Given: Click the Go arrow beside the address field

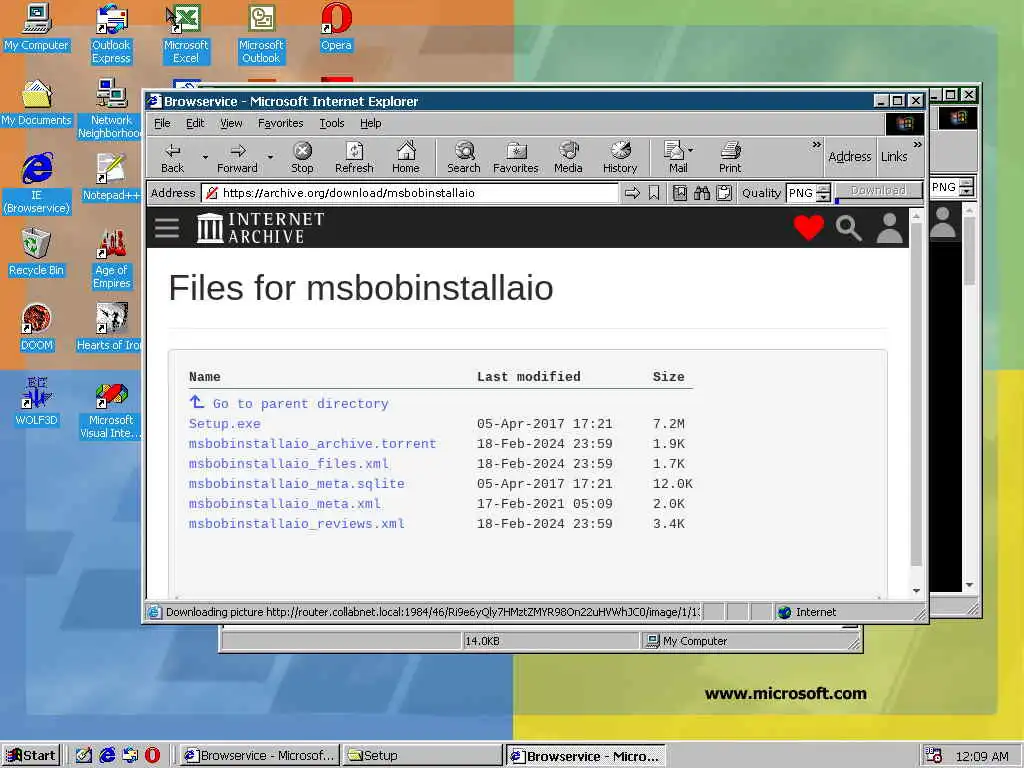Looking at the screenshot, I should click(632, 193).
